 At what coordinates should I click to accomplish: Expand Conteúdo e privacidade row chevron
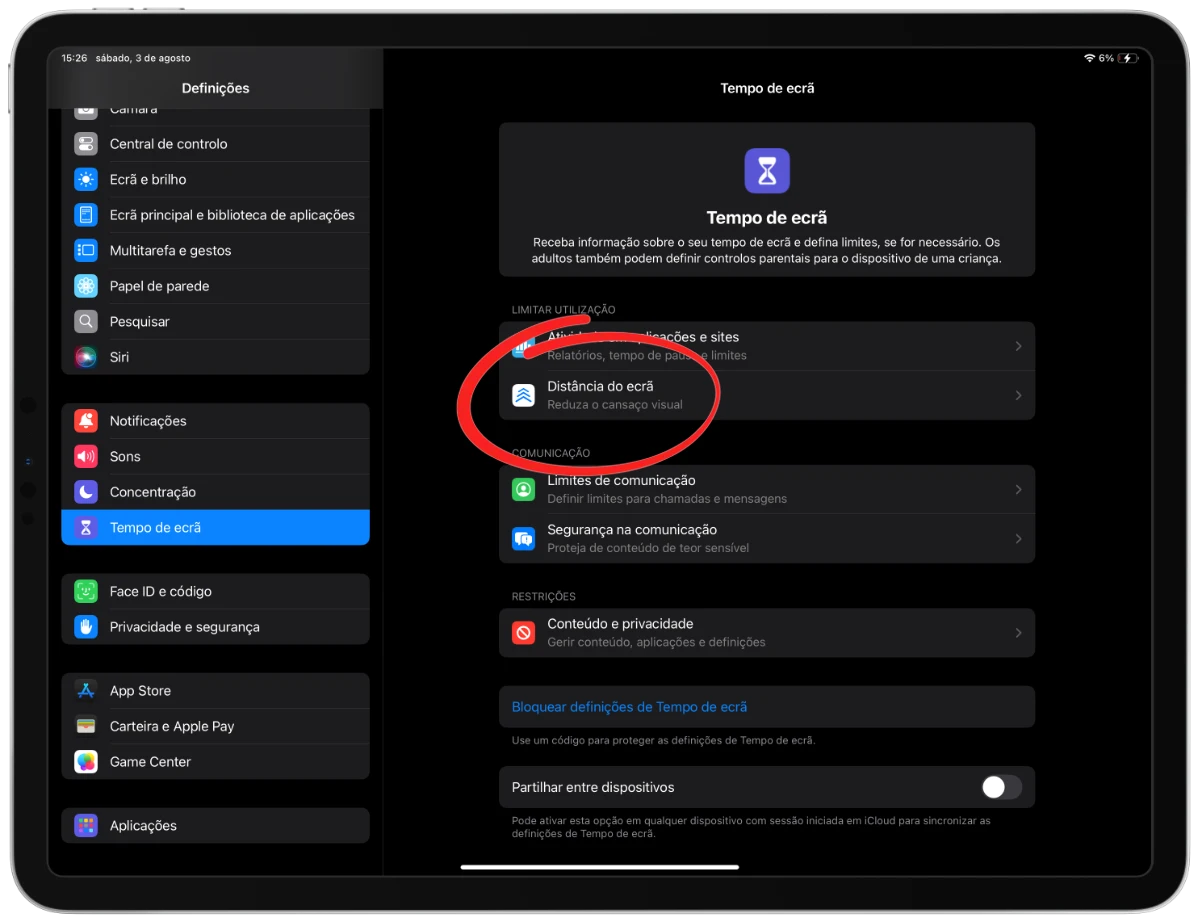[1018, 633]
